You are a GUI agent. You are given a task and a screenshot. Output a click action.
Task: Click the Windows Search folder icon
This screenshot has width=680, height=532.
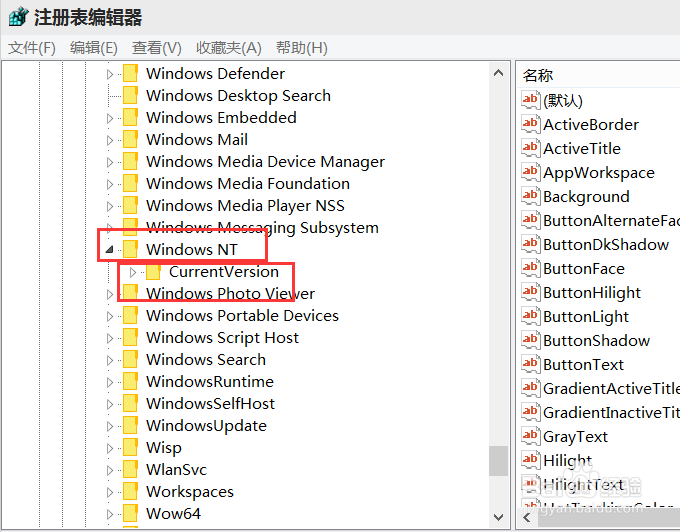131,359
